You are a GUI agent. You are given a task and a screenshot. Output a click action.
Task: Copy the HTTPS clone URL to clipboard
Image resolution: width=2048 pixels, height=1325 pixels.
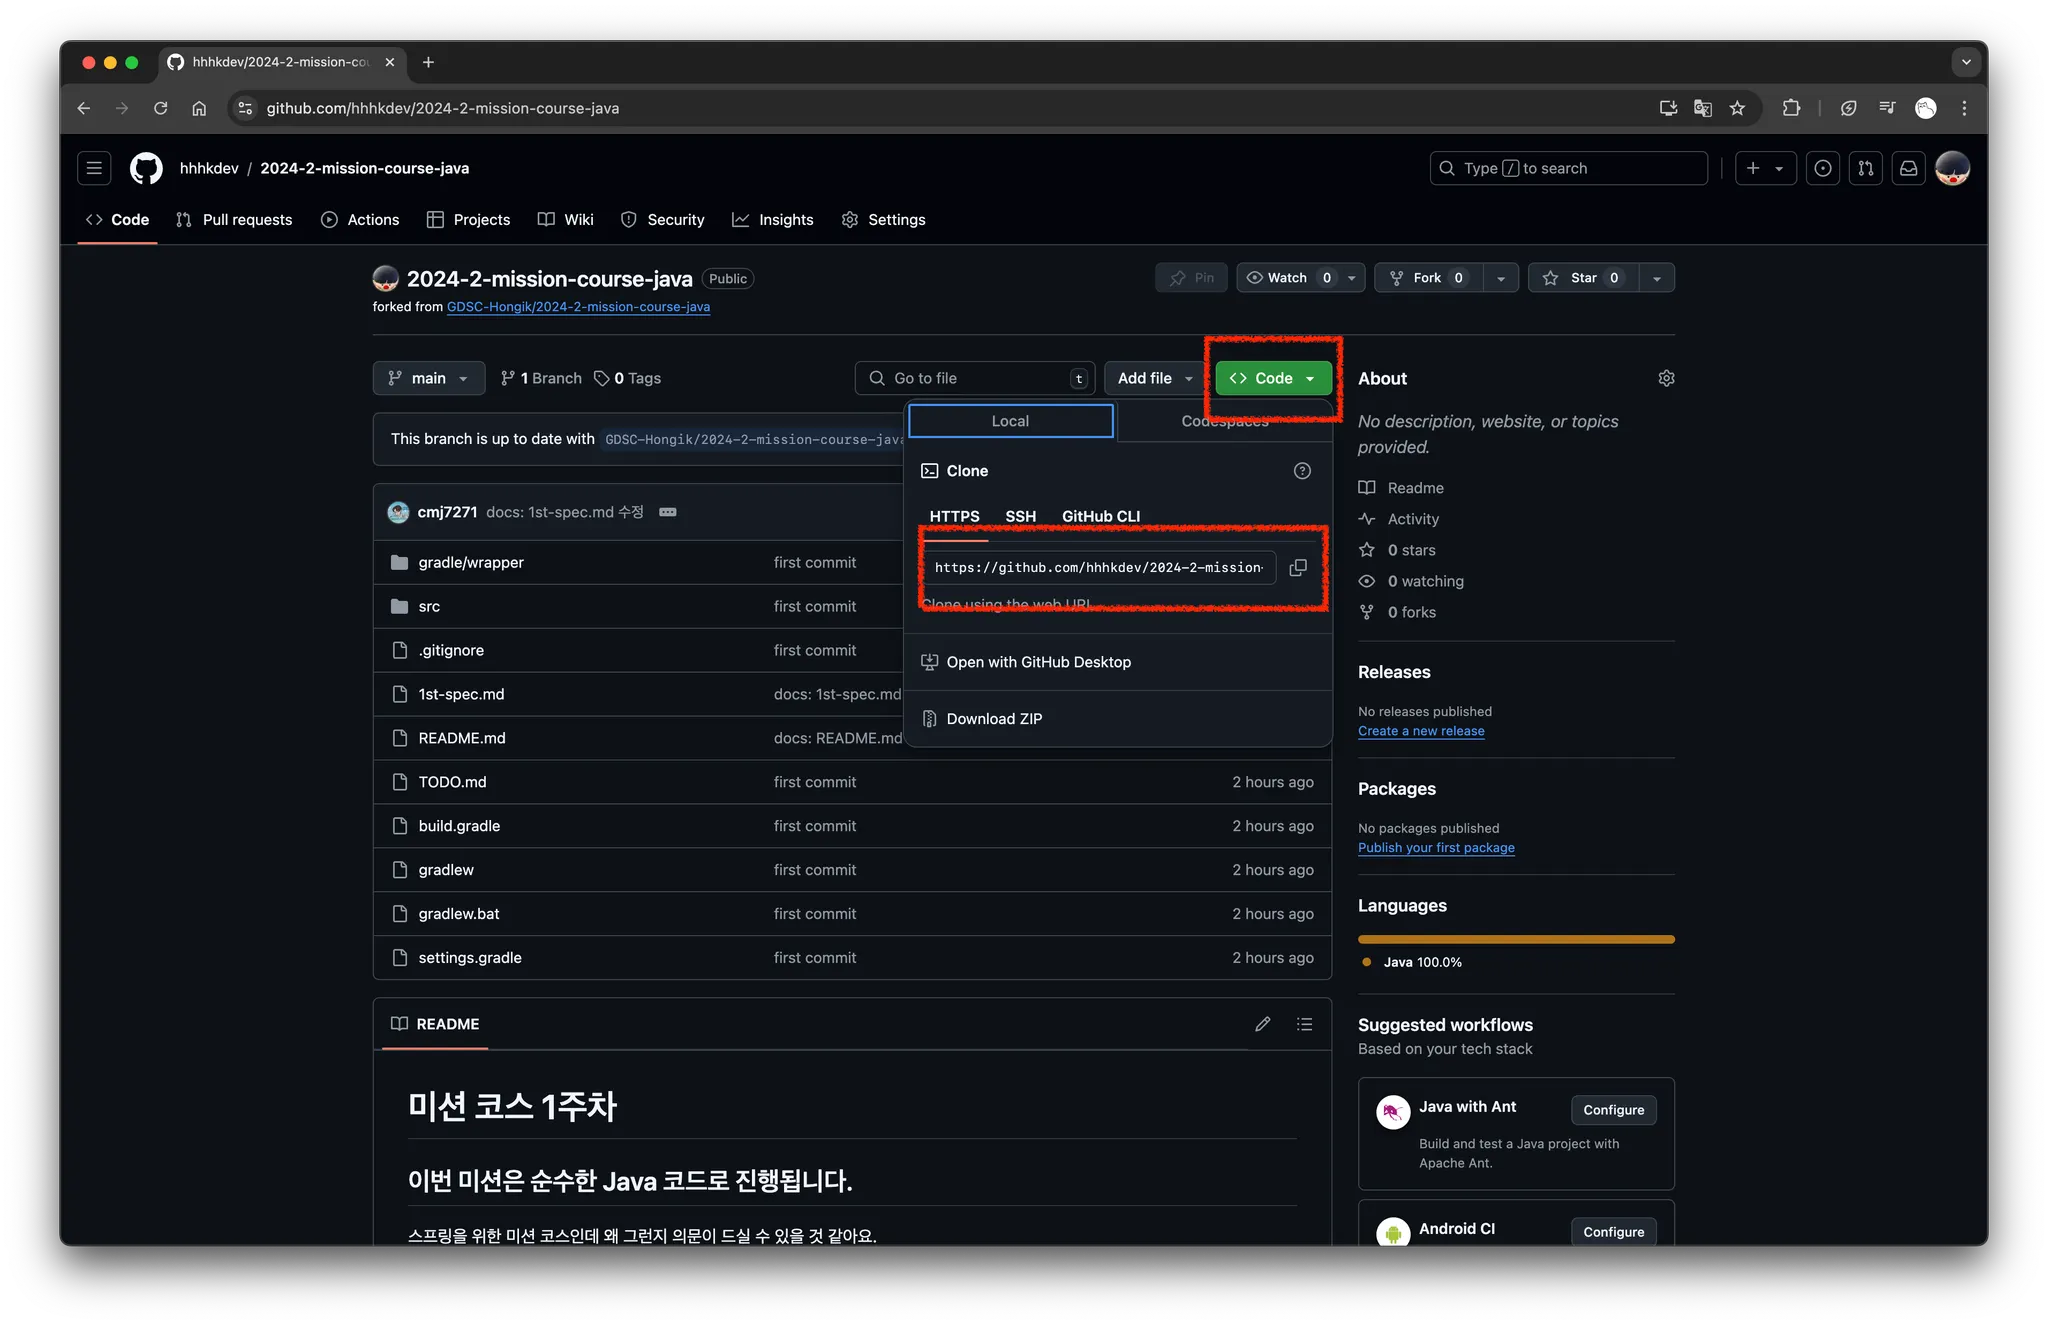(x=1298, y=567)
